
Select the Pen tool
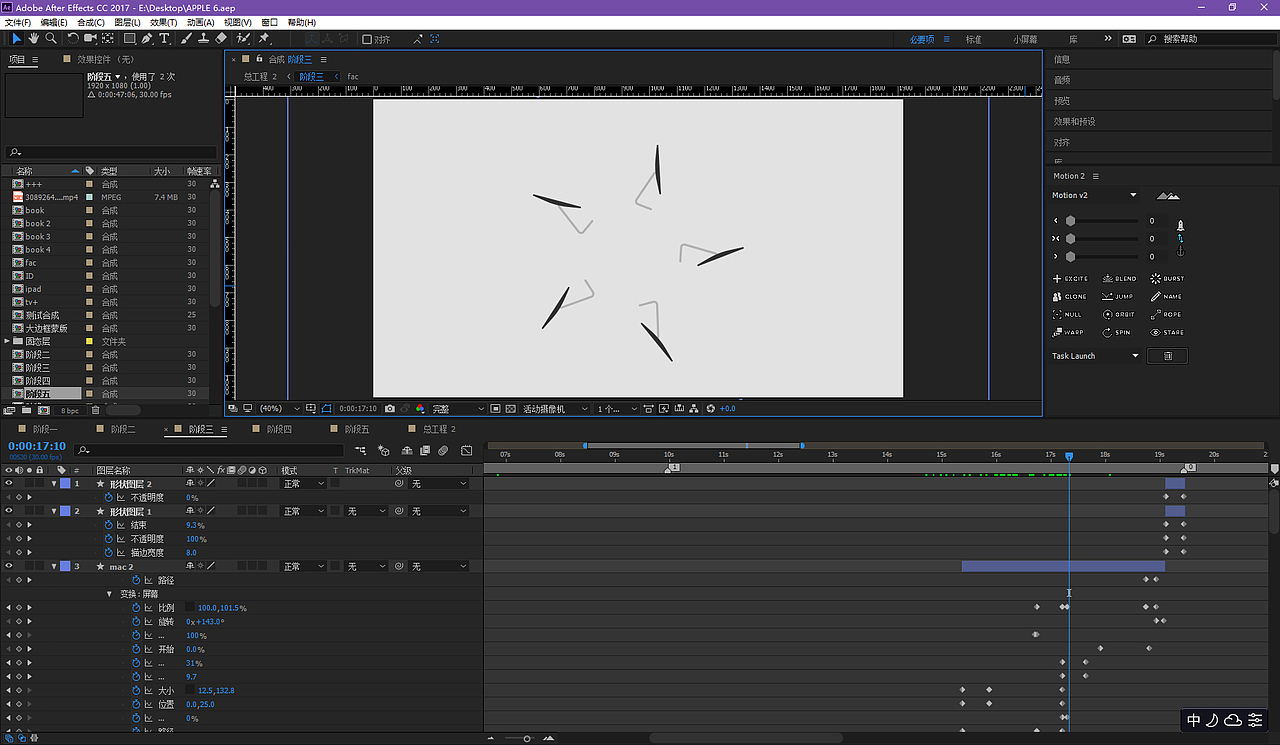(147, 39)
